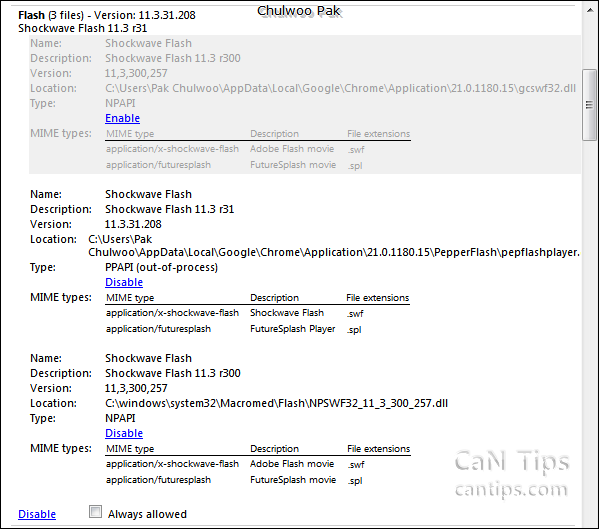Click the version 11.3.31.208 value under PPAPI plugin

(133, 224)
